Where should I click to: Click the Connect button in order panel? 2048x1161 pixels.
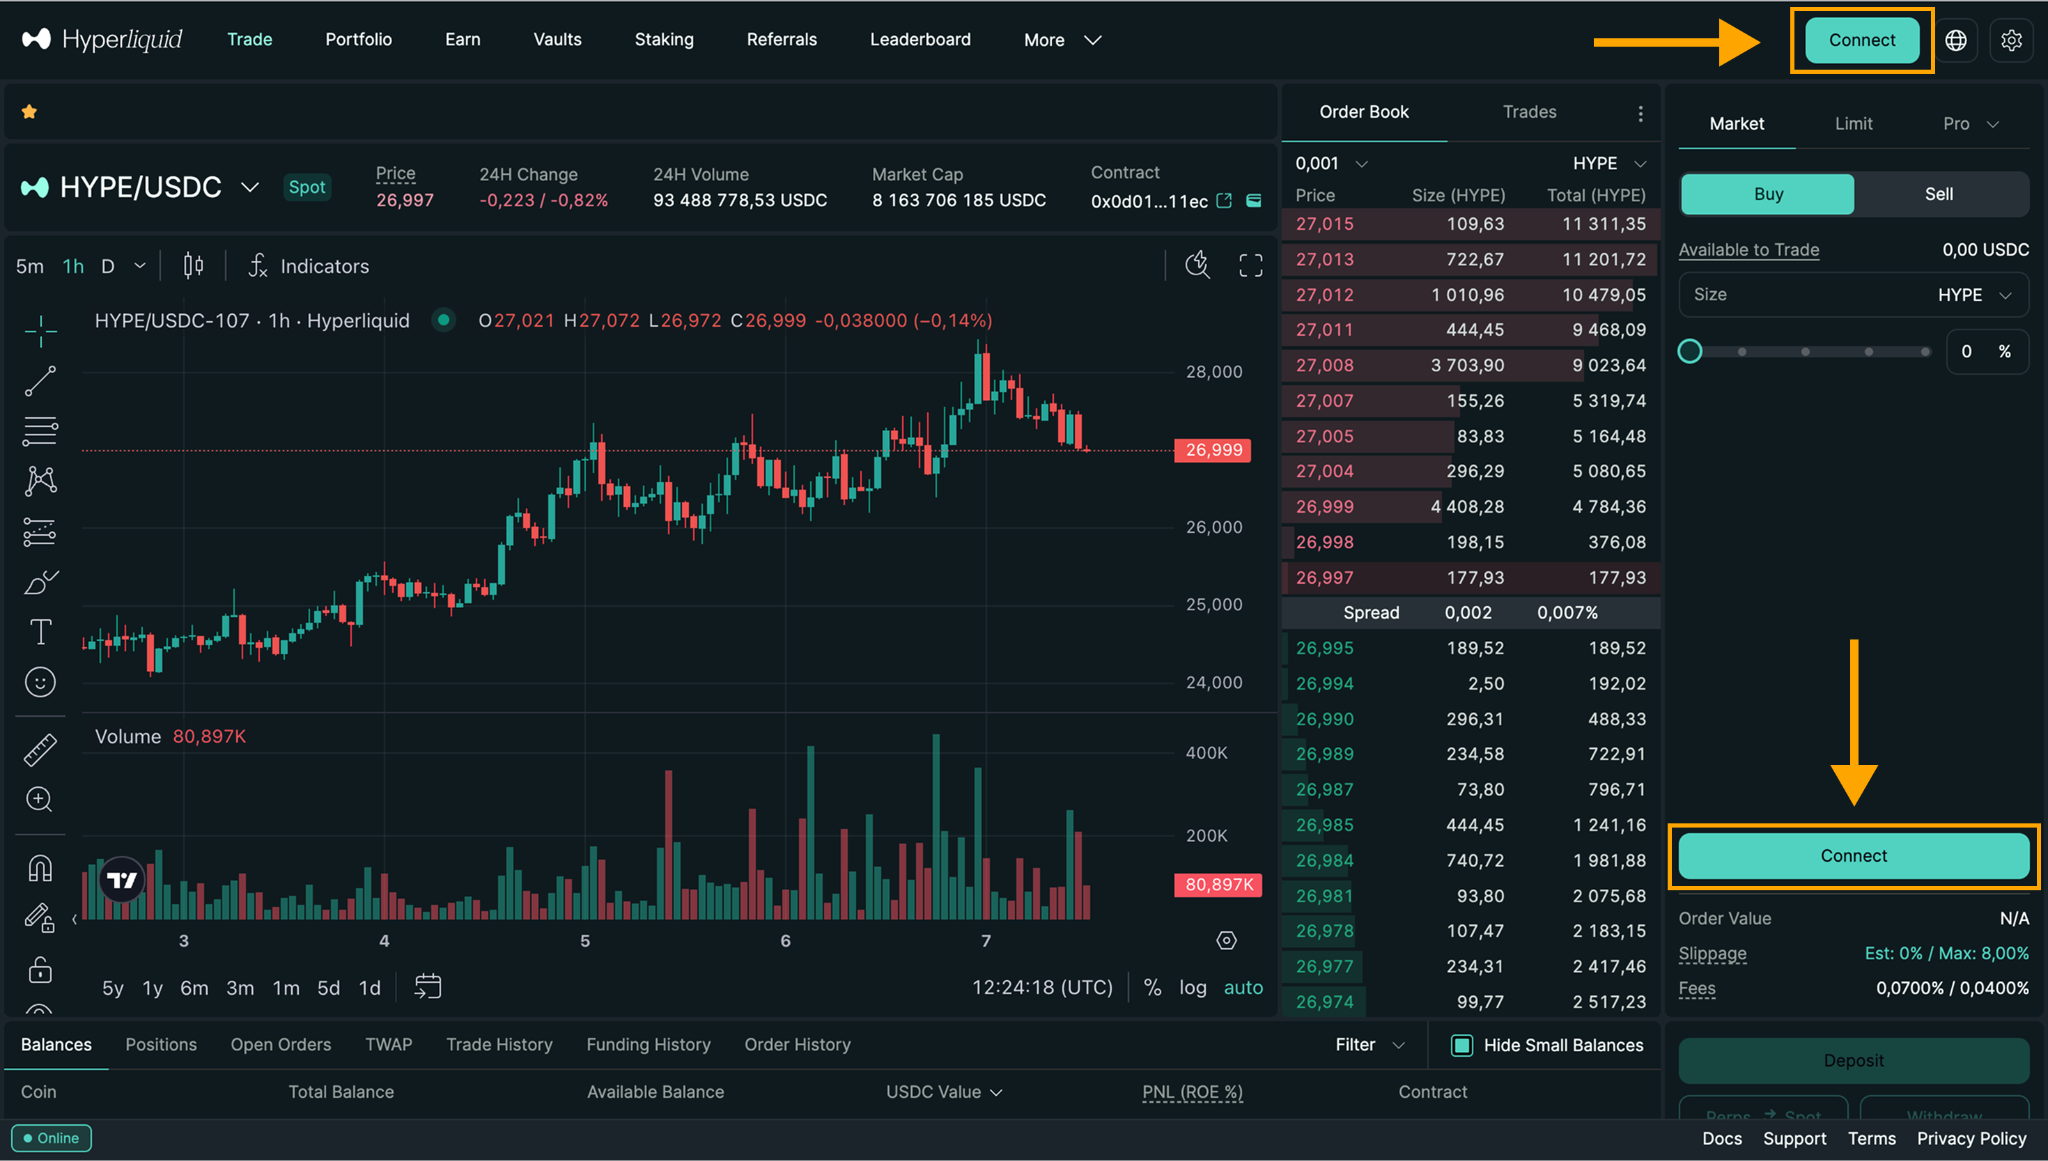tap(1854, 856)
